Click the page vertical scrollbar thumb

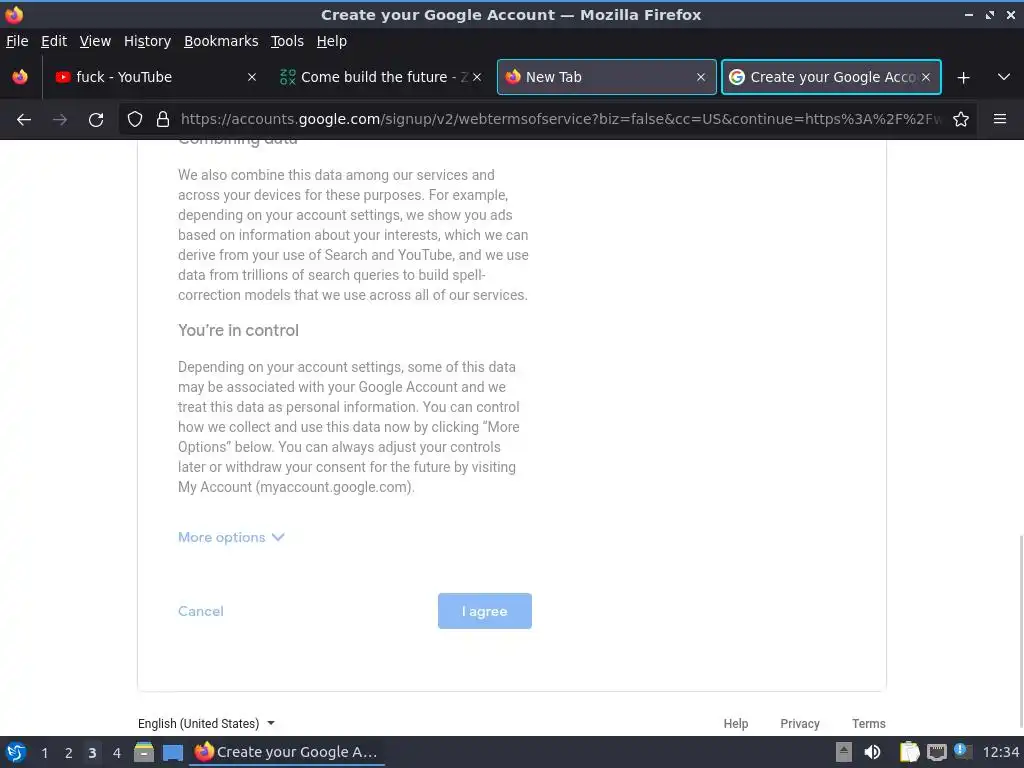pyautogui.click(x=1020, y=633)
